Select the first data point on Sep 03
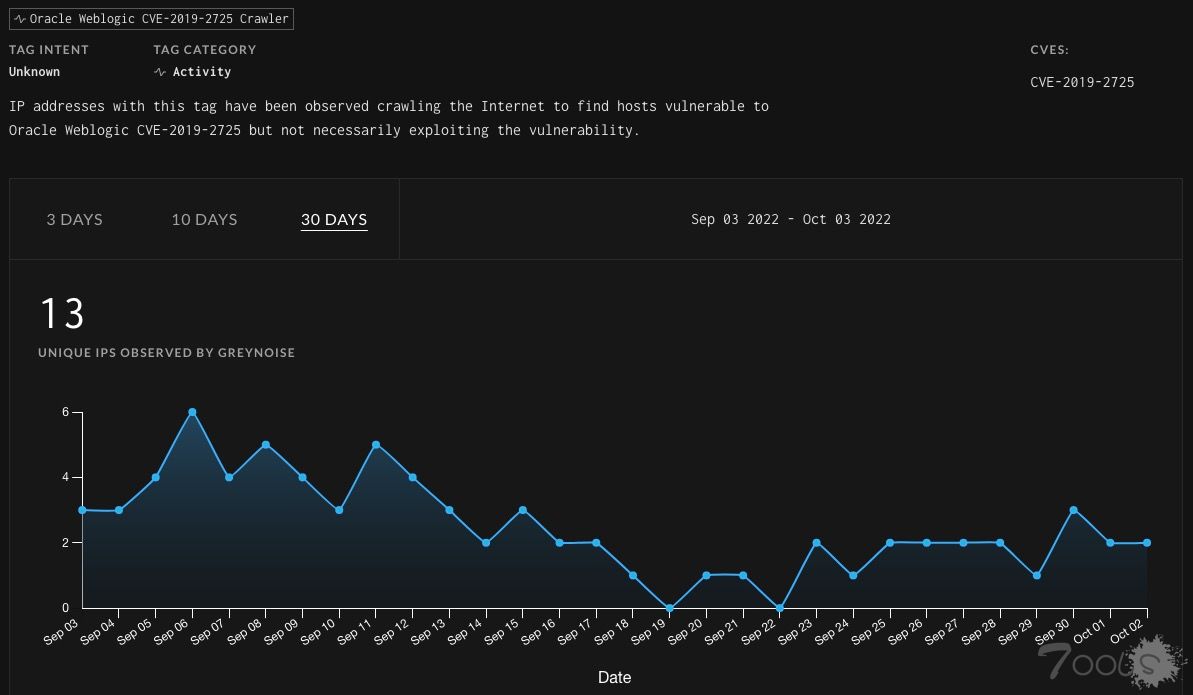 pos(81,509)
